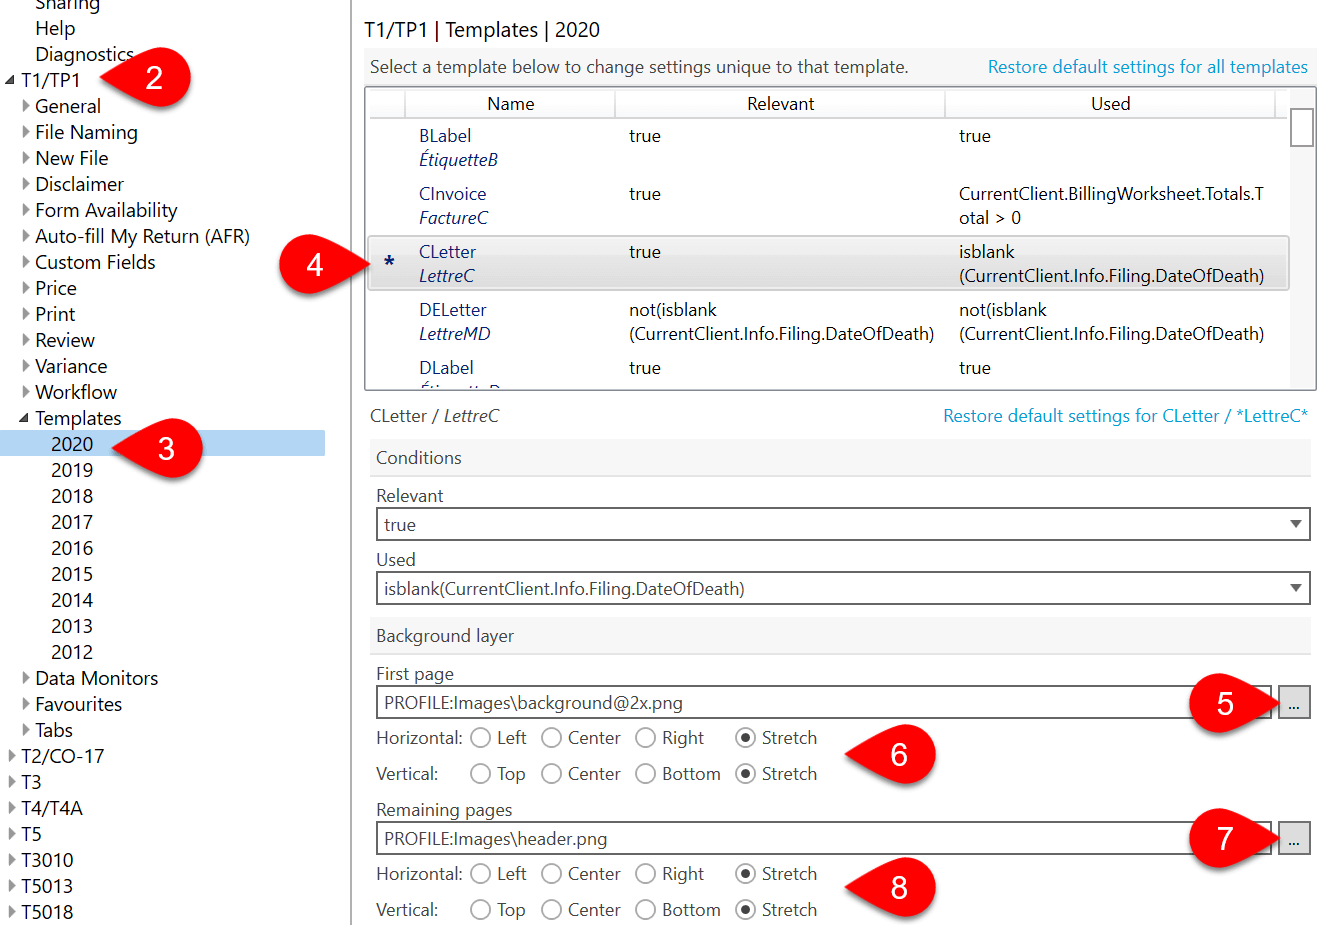Expand the Auto-fill My Return (AFR) arrow
The height and width of the screenshot is (925, 1326).
pos(25,236)
